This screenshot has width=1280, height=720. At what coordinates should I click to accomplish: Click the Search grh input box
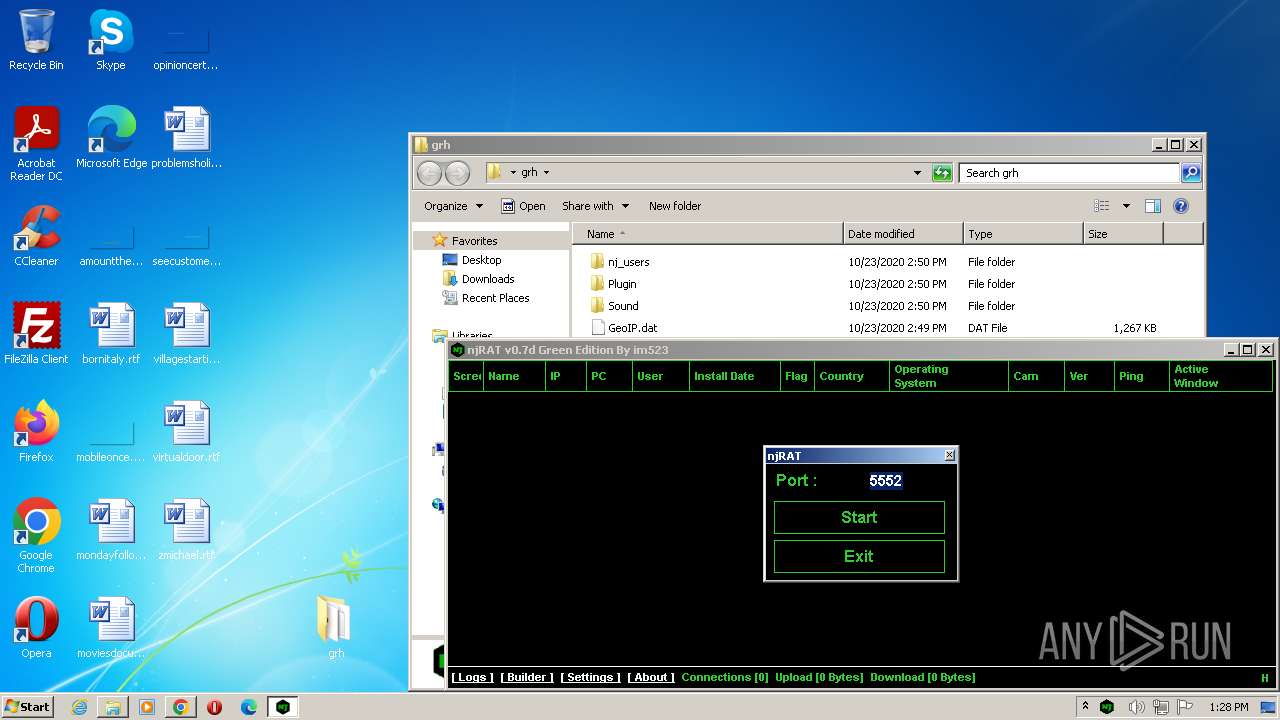tap(1069, 173)
